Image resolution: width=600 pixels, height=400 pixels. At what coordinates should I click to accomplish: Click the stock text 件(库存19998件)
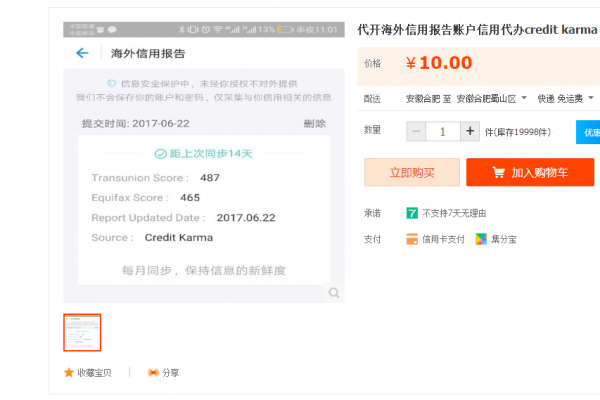point(518,132)
